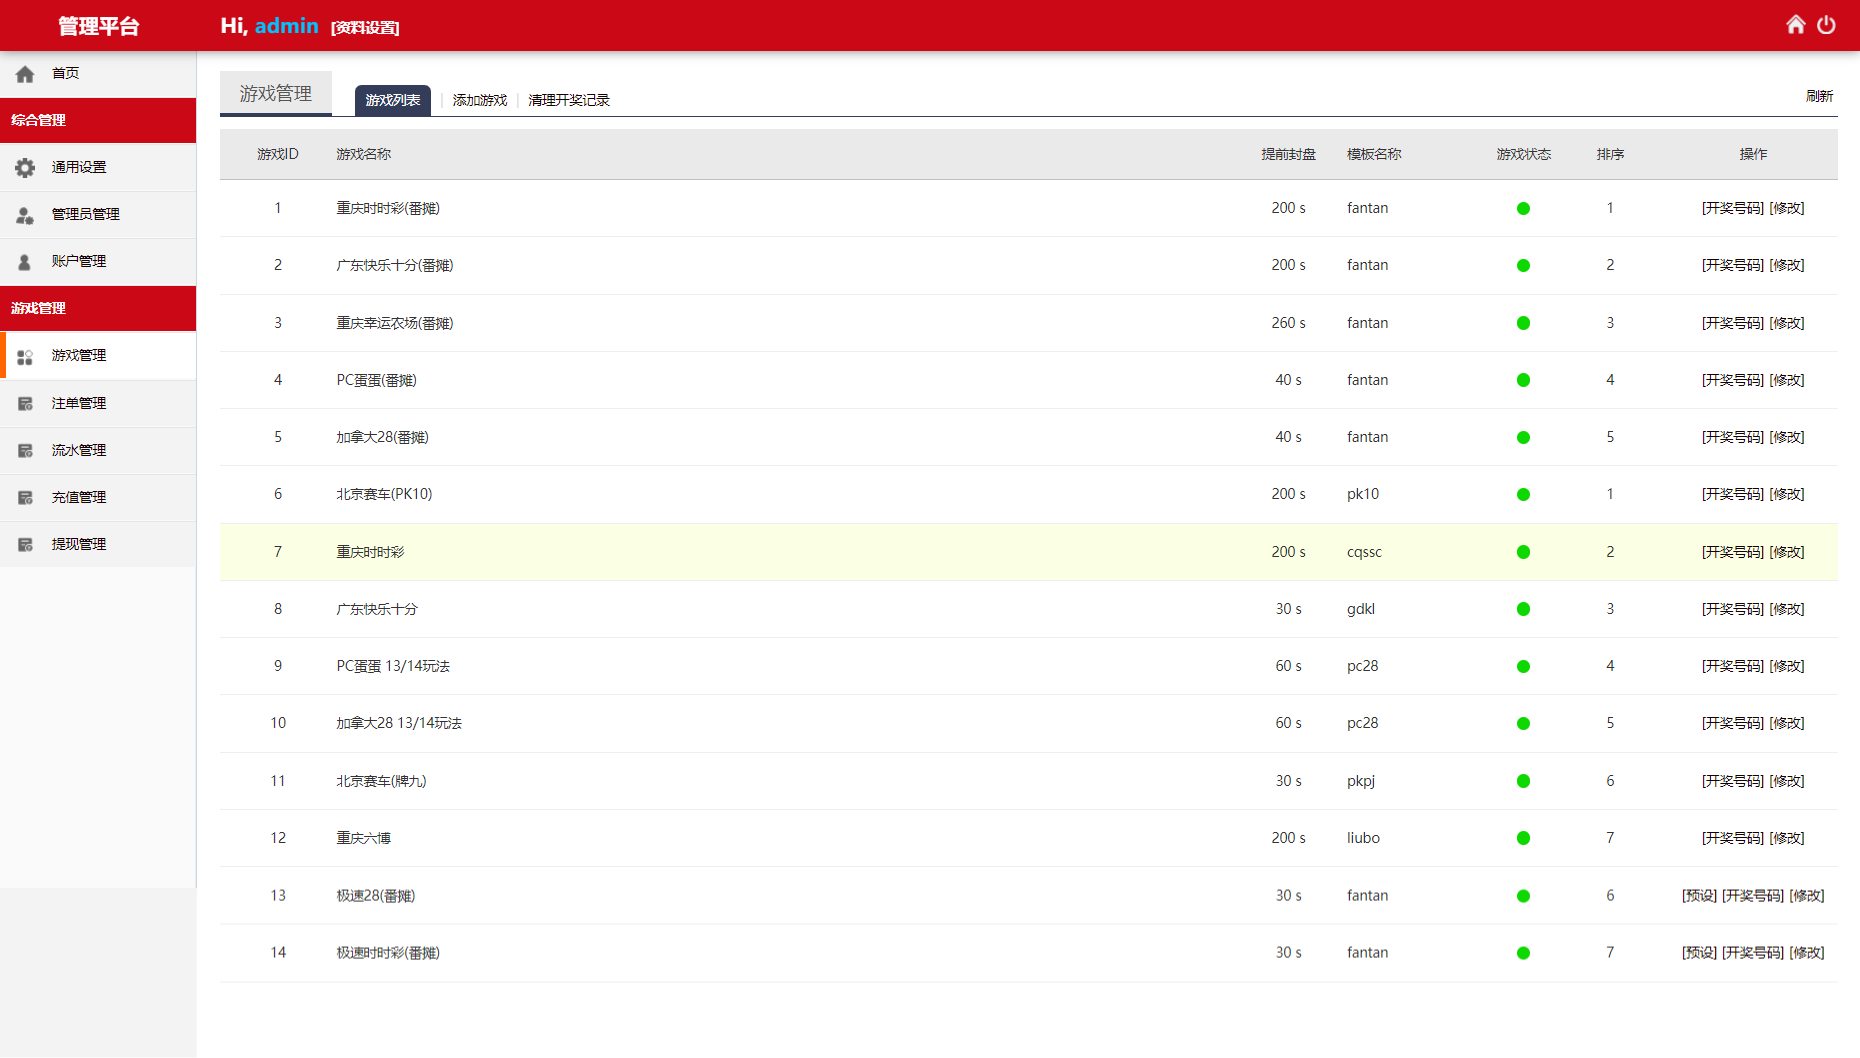Open 通用设置 in the sidebar
The width and height of the screenshot is (1860, 1058).
point(98,167)
